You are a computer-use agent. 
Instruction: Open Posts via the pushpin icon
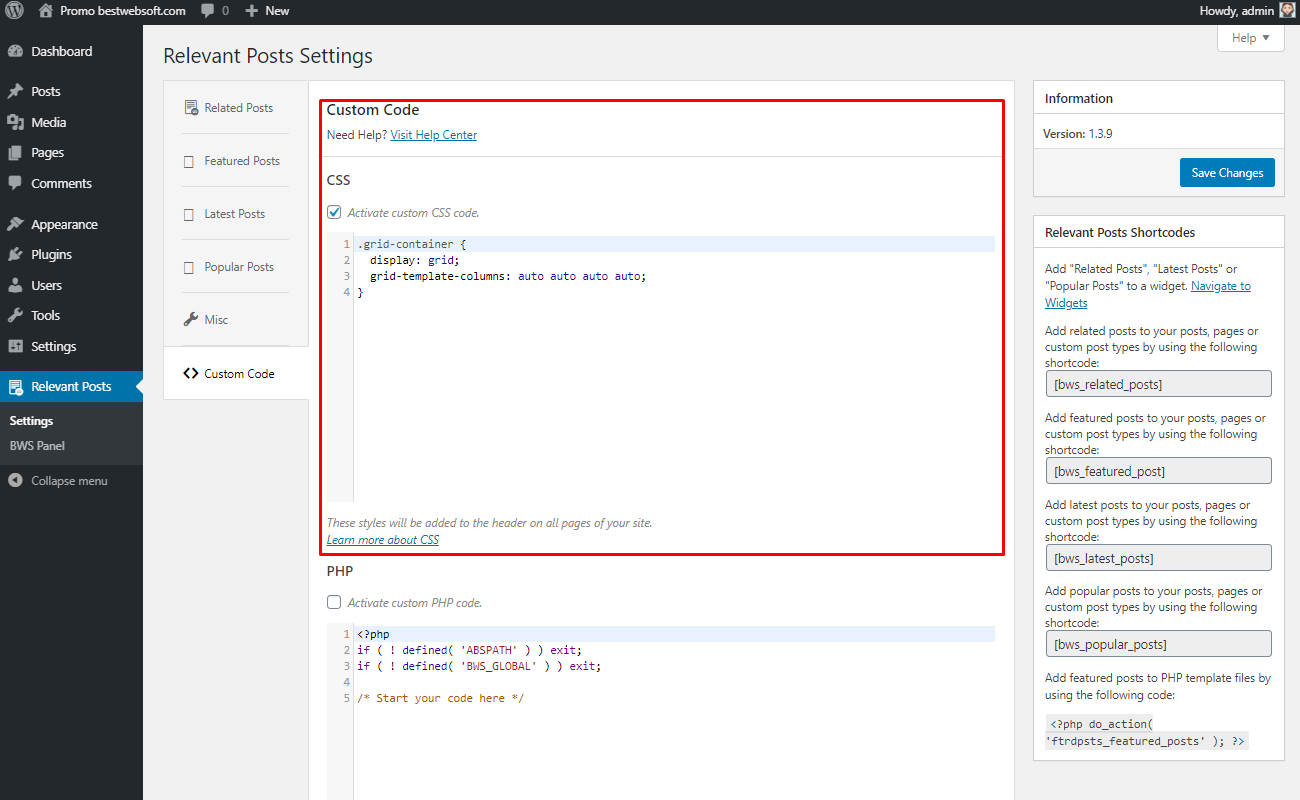click(x=15, y=91)
